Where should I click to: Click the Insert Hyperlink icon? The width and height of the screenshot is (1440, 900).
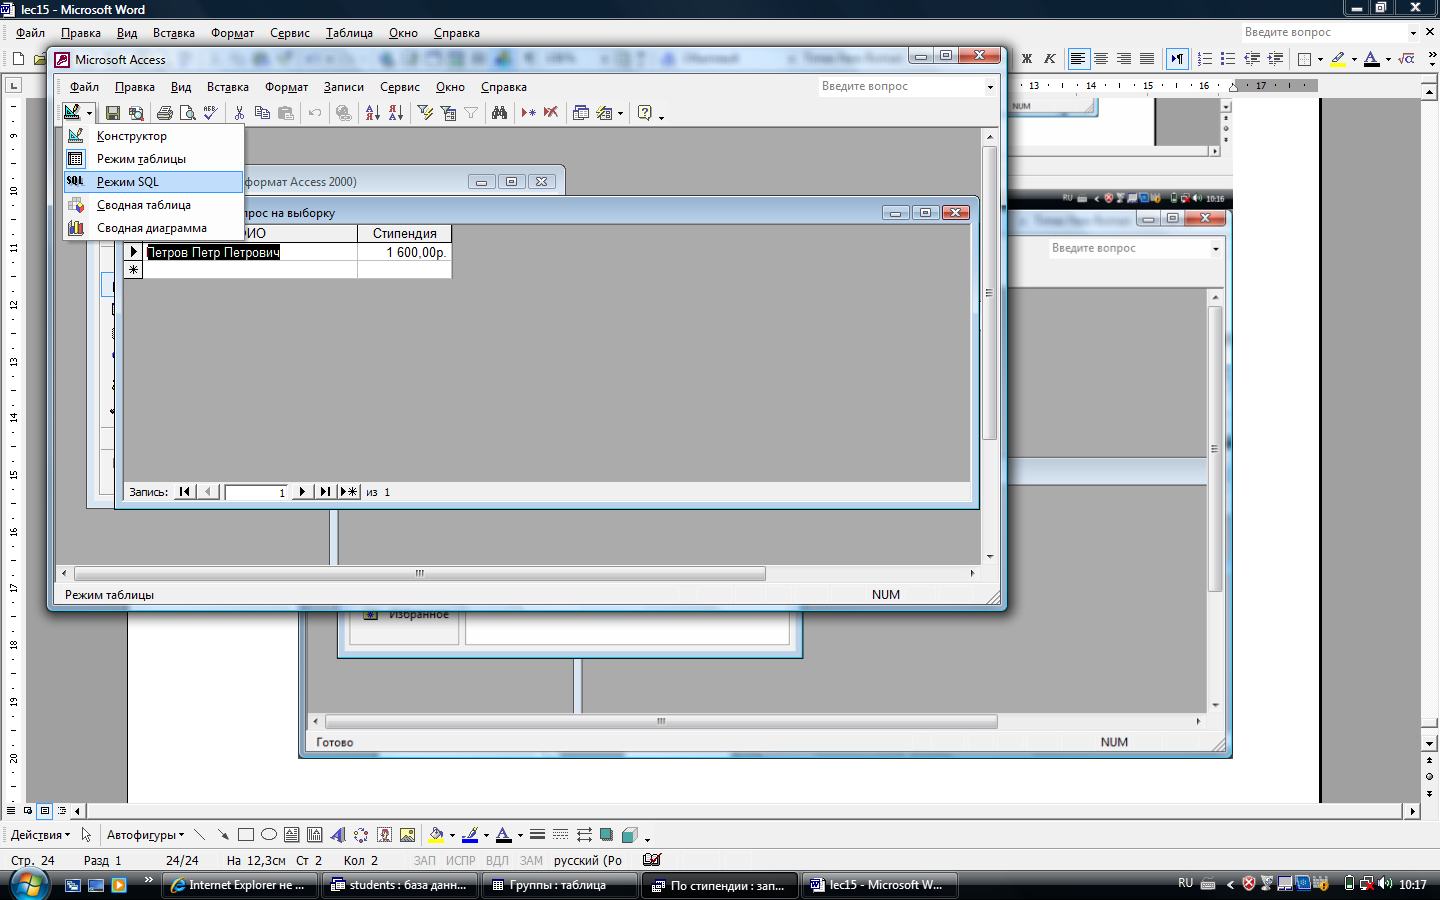pos(344,113)
